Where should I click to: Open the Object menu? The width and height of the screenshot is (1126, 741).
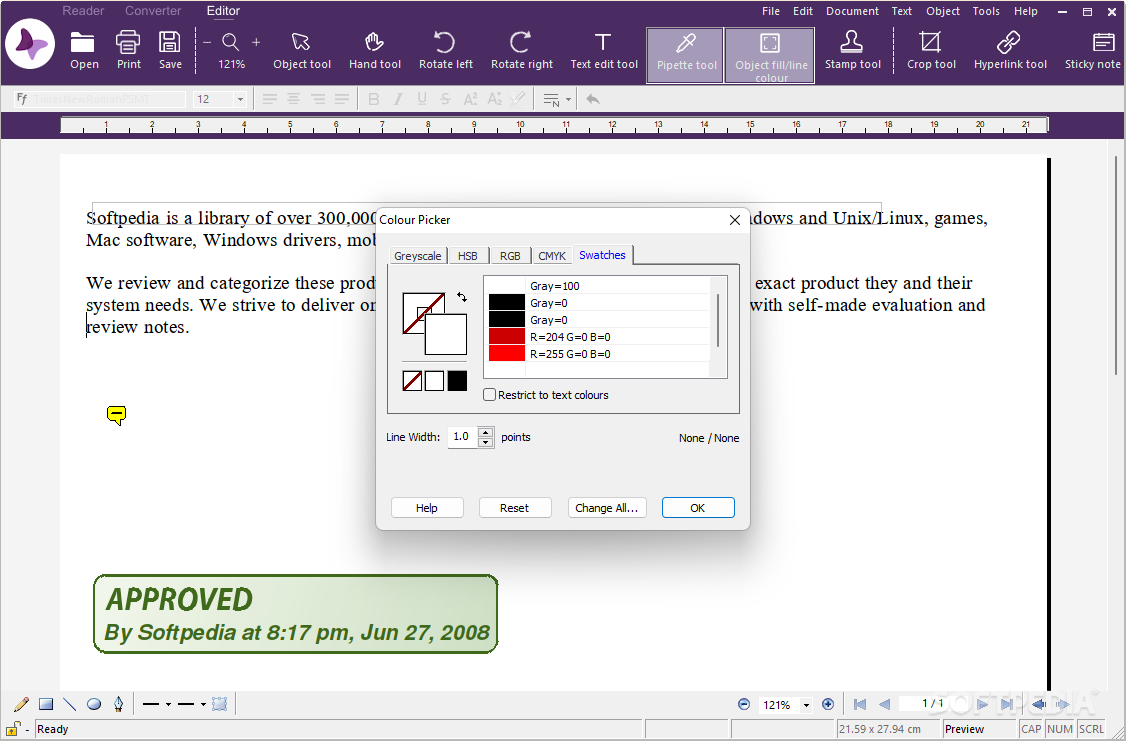[942, 11]
